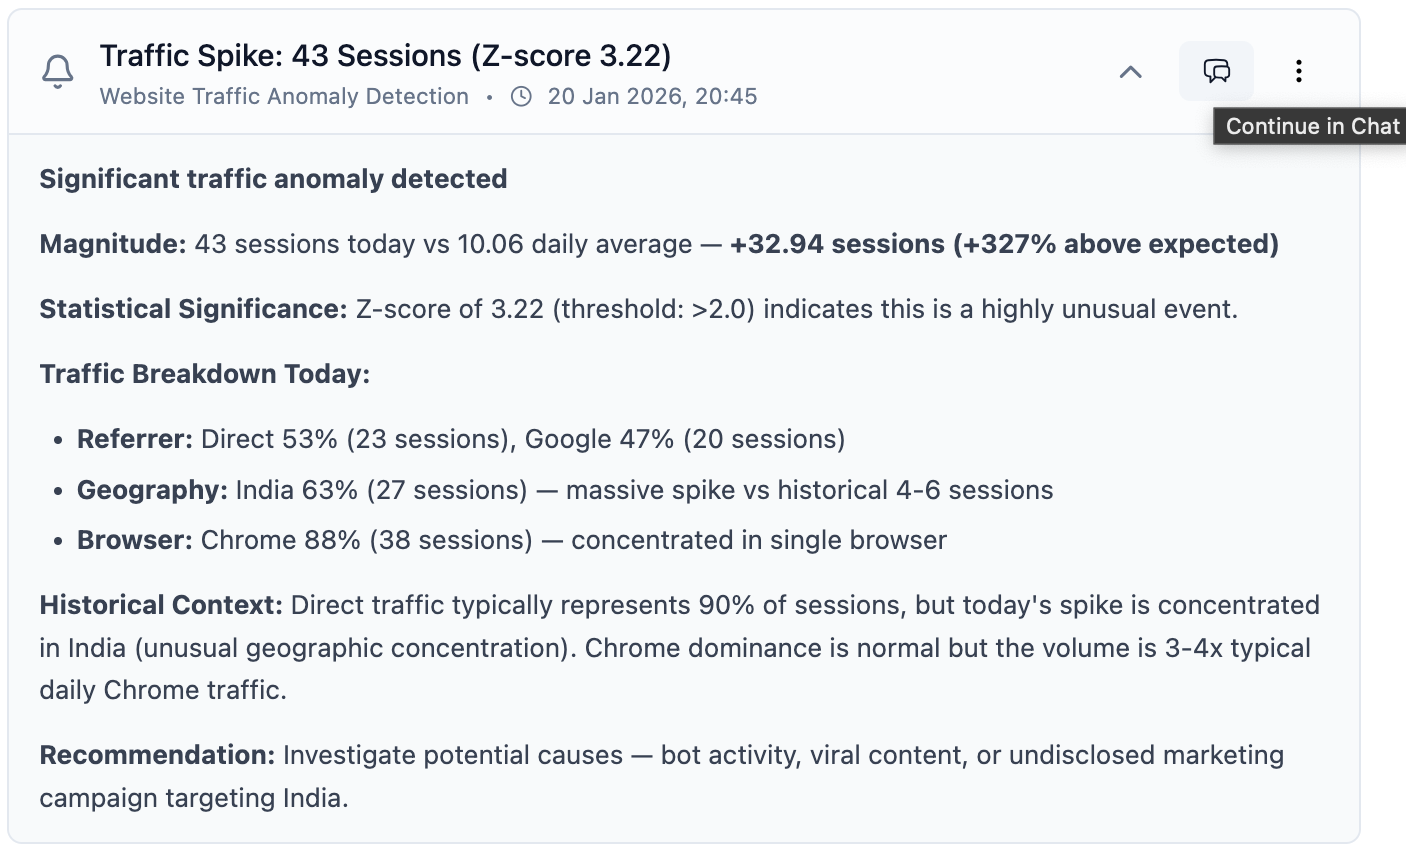Click the Continue in Chat tooltip
Screen dimensions: 1406x852
click(1311, 127)
